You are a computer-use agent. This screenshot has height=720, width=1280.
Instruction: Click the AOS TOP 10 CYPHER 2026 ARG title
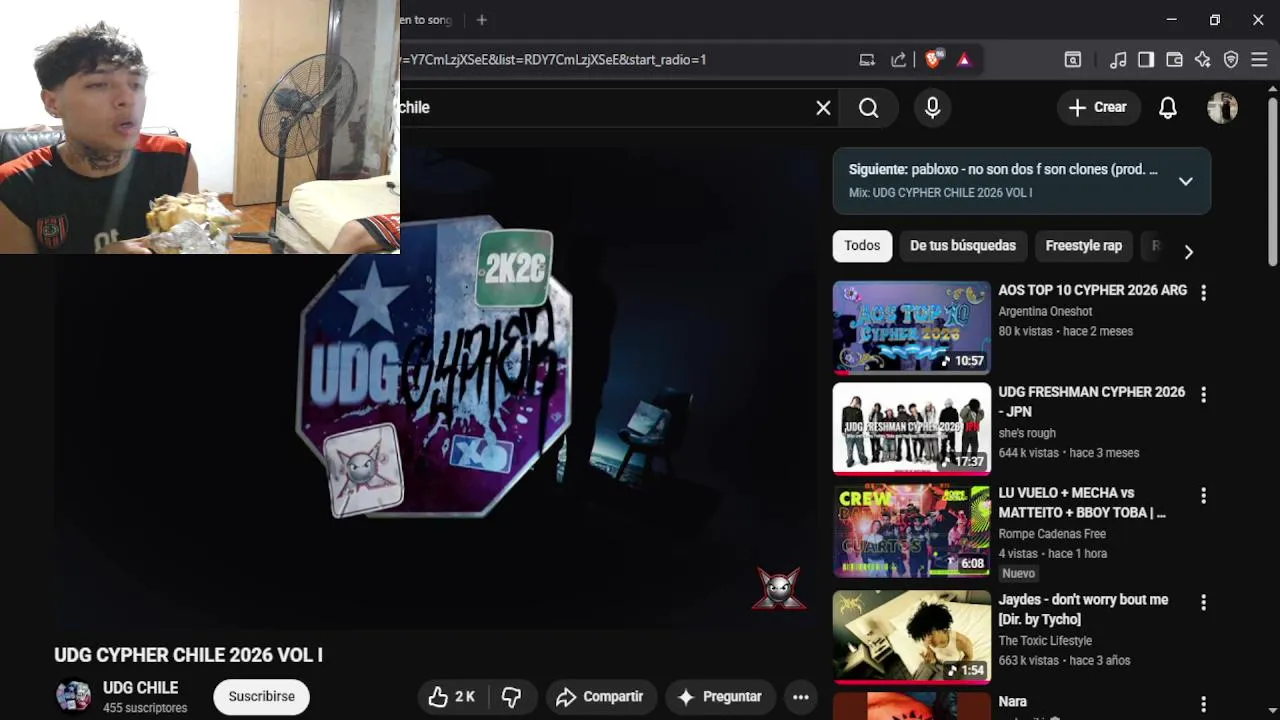pyautogui.click(x=1092, y=290)
